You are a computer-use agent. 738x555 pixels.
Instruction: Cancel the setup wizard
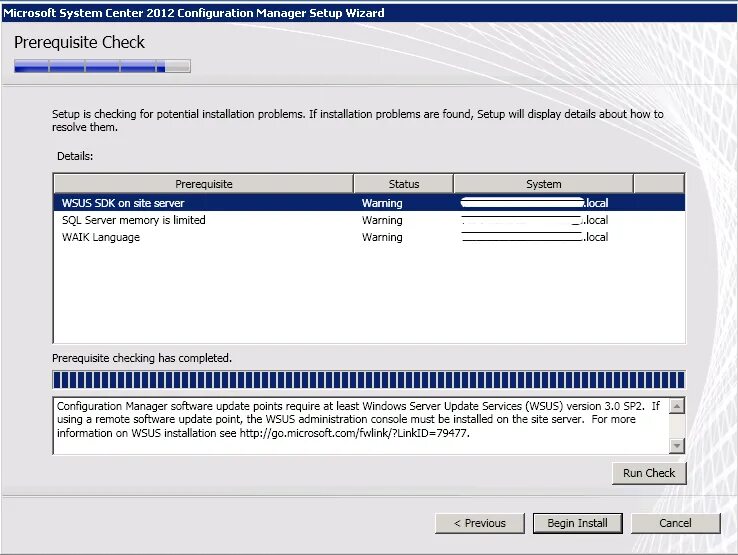point(675,523)
